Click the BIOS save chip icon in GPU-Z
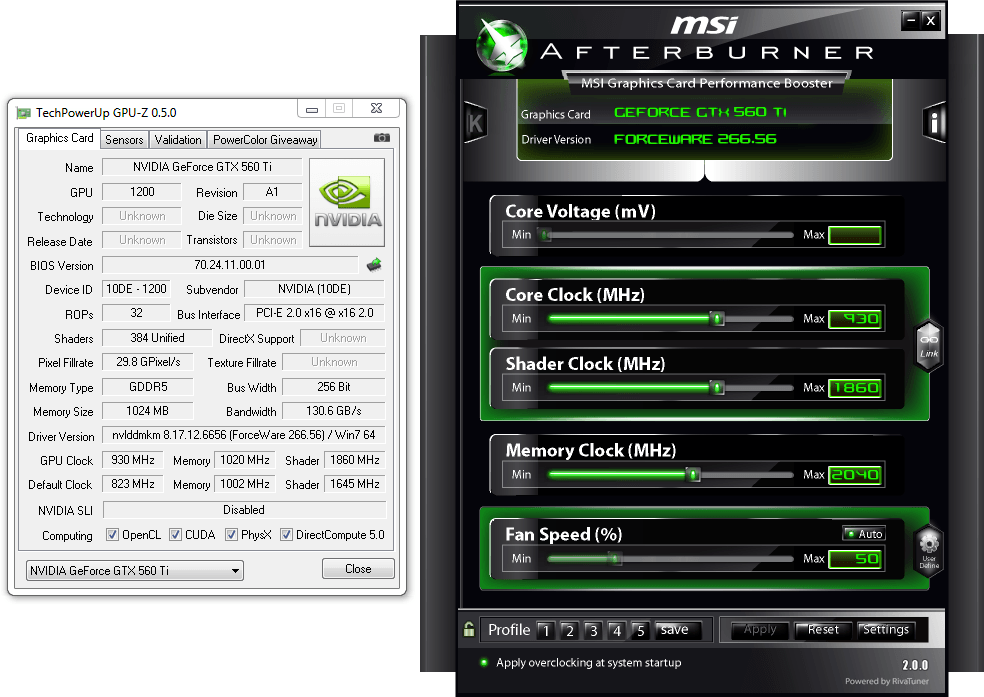 point(374,265)
